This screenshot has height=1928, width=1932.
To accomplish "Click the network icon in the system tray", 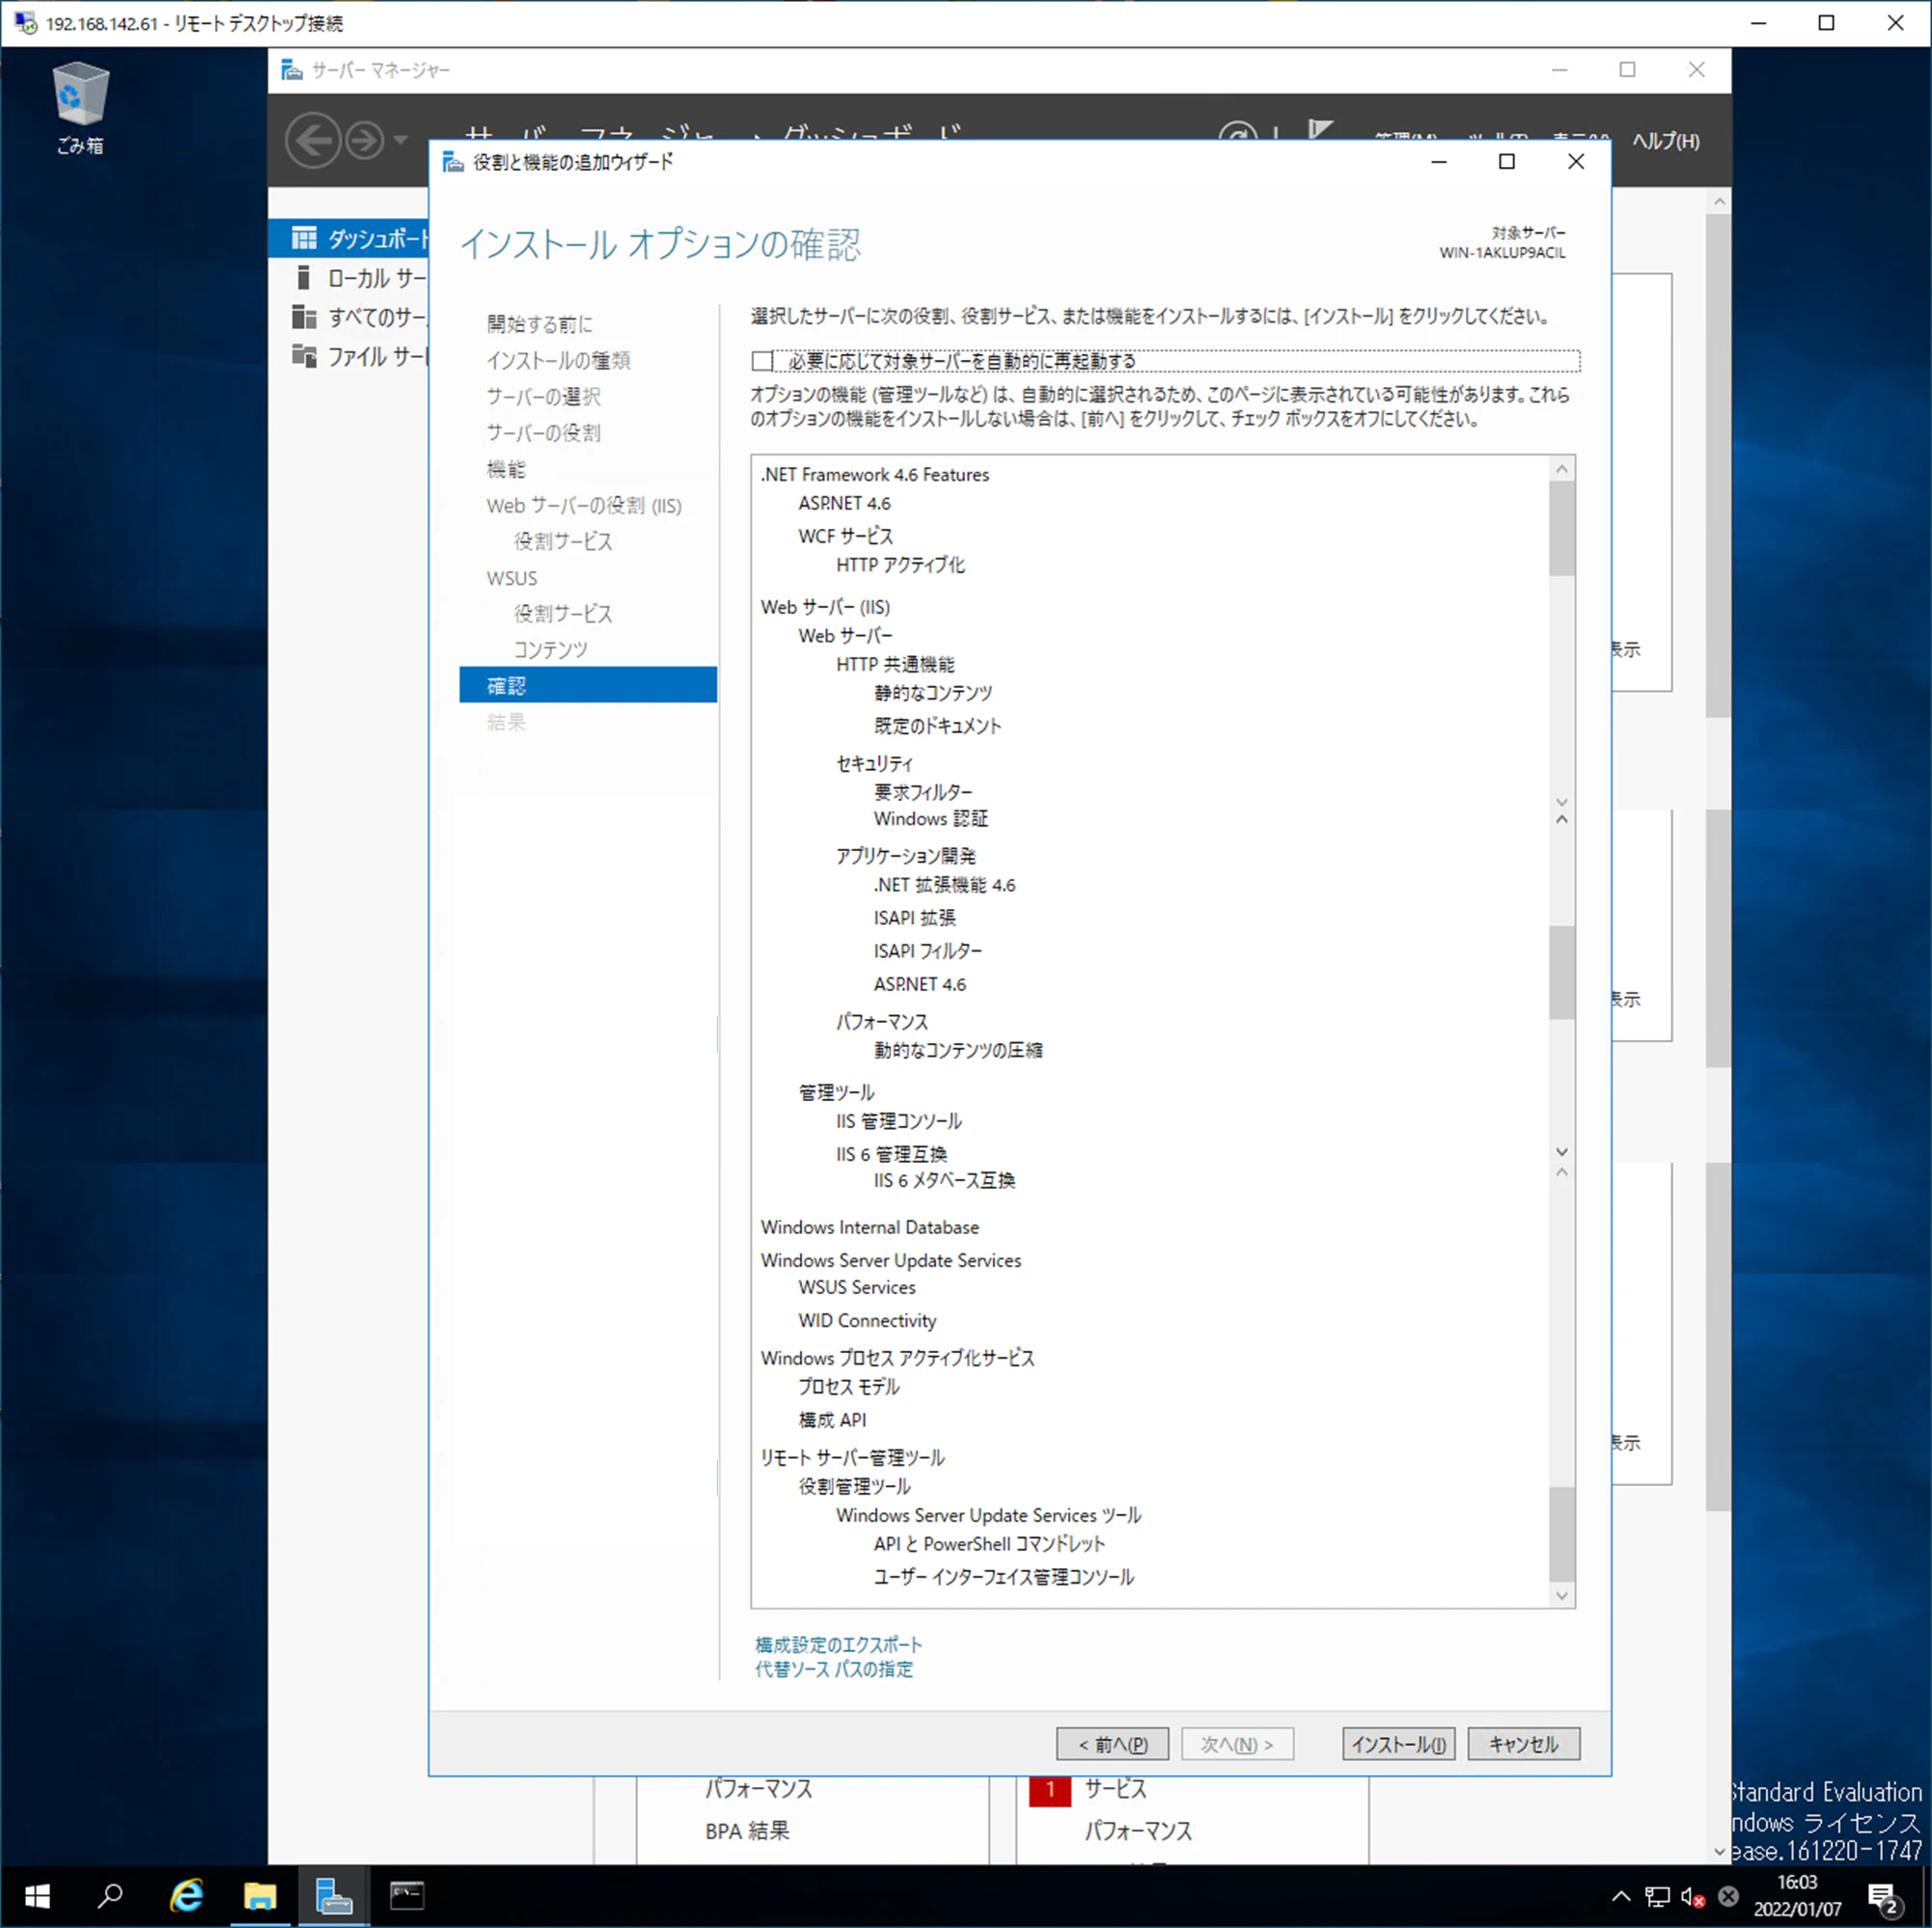I will coord(1657,1896).
